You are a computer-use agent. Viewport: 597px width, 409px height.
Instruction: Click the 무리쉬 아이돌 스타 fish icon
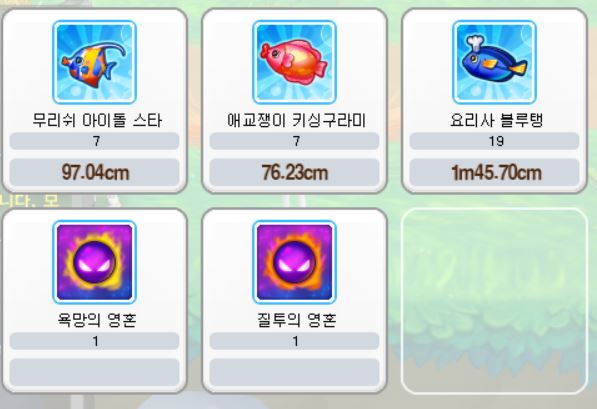coord(94,62)
